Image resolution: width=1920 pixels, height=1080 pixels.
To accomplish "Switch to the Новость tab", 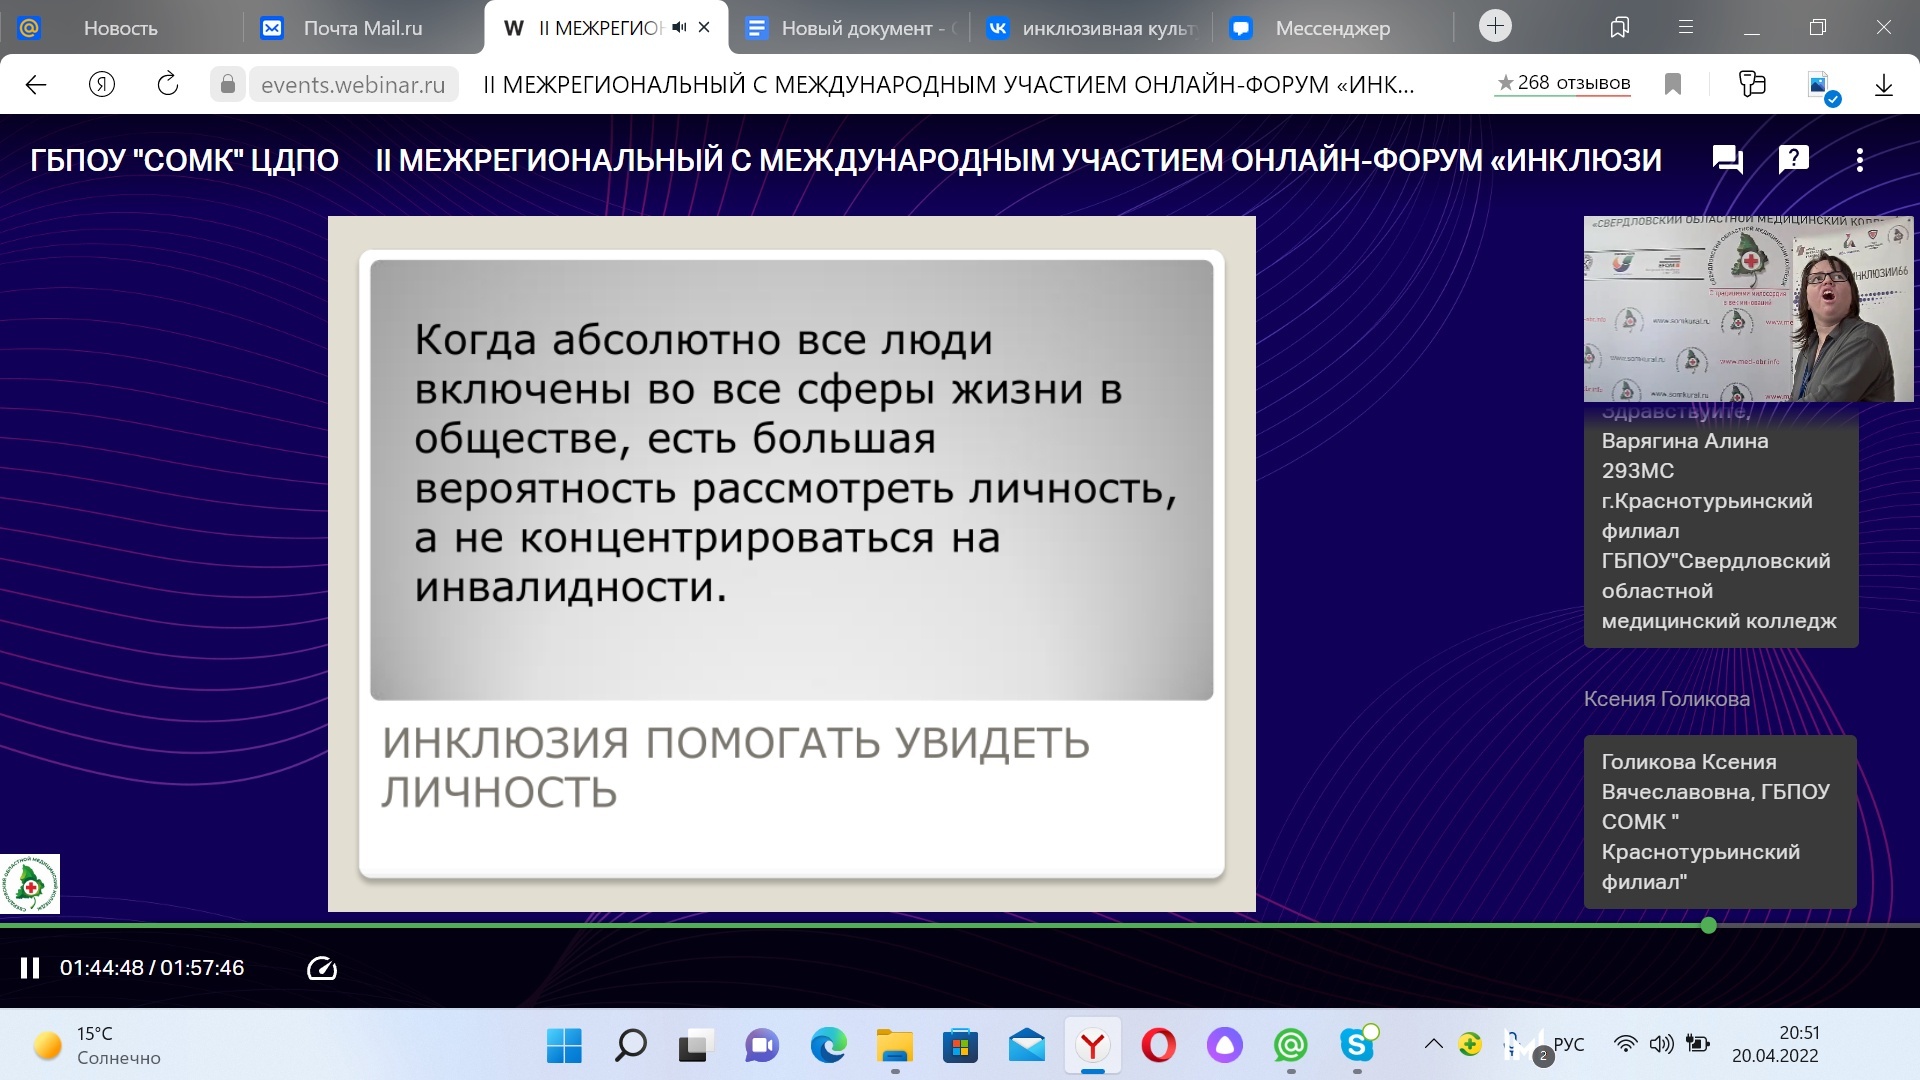I will point(120,28).
